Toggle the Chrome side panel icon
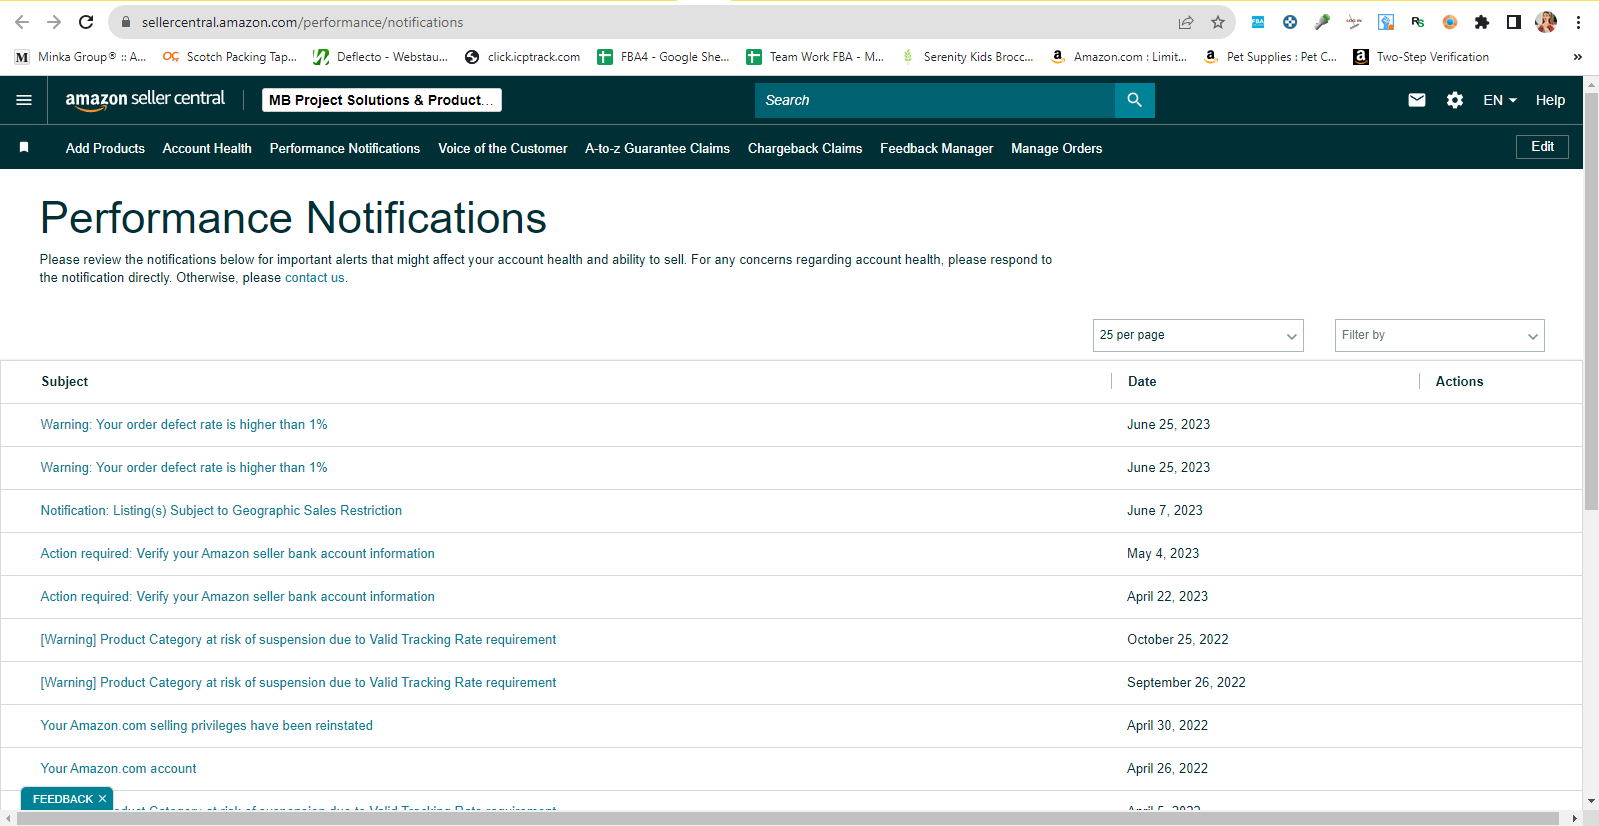This screenshot has height=826, width=1599. (1514, 22)
